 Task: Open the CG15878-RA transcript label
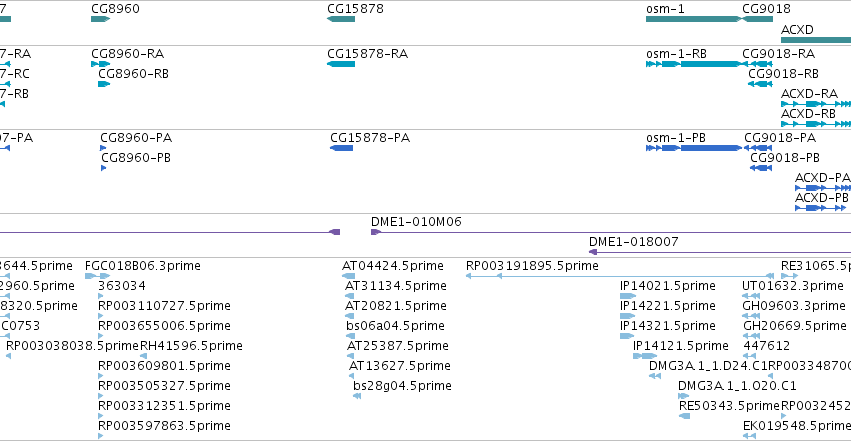(x=367, y=54)
